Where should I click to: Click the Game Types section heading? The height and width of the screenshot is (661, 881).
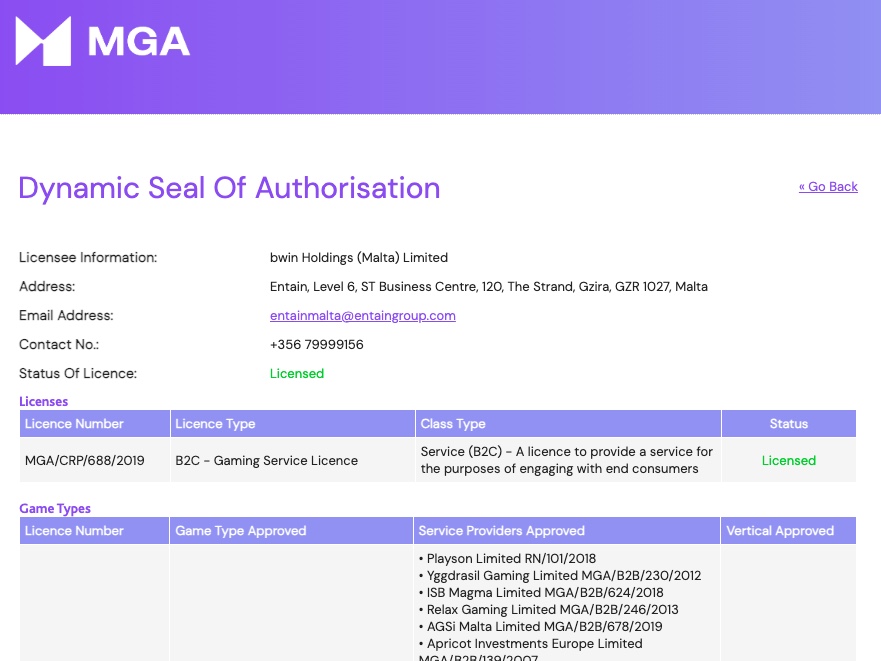pyautogui.click(x=55, y=508)
